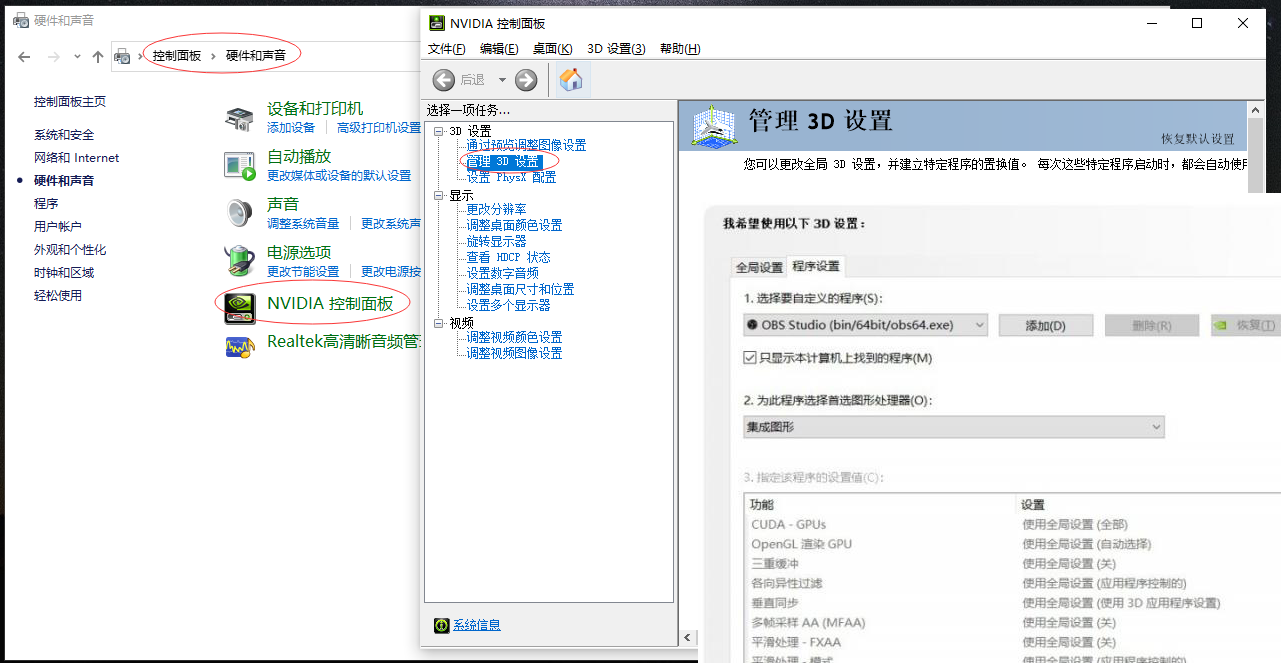Click the AutoPlay (自动播放) category icon
Image resolution: width=1281 pixels, height=663 pixels.
point(240,166)
